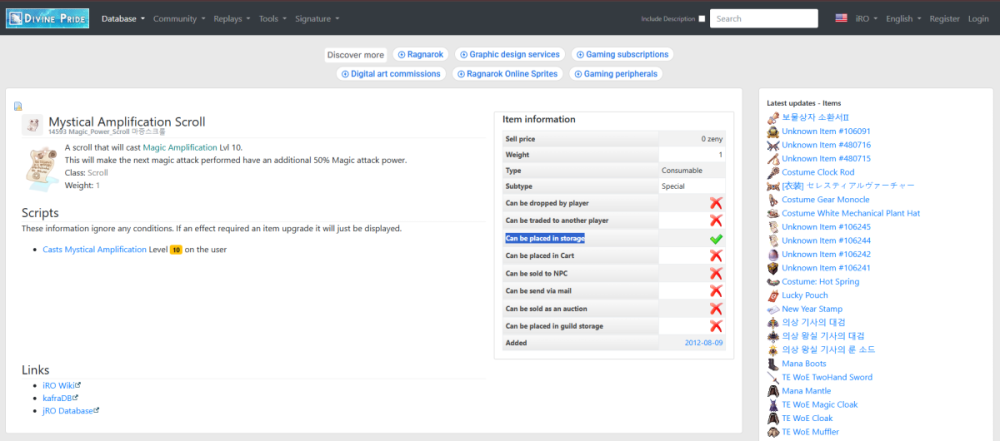The height and width of the screenshot is (441, 1000).
Task: Click the US flag server icon
Action: pos(841,18)
